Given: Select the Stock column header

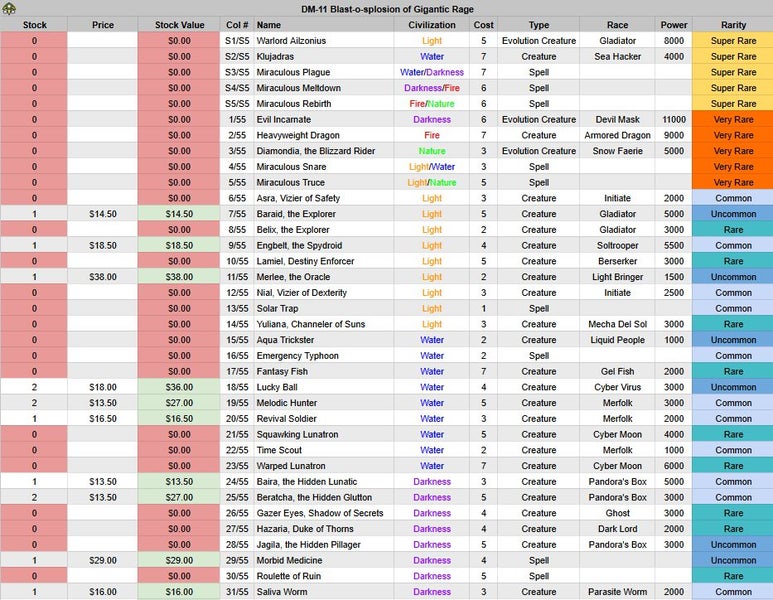Looking at the screenshot, I should tap(34, 25).
